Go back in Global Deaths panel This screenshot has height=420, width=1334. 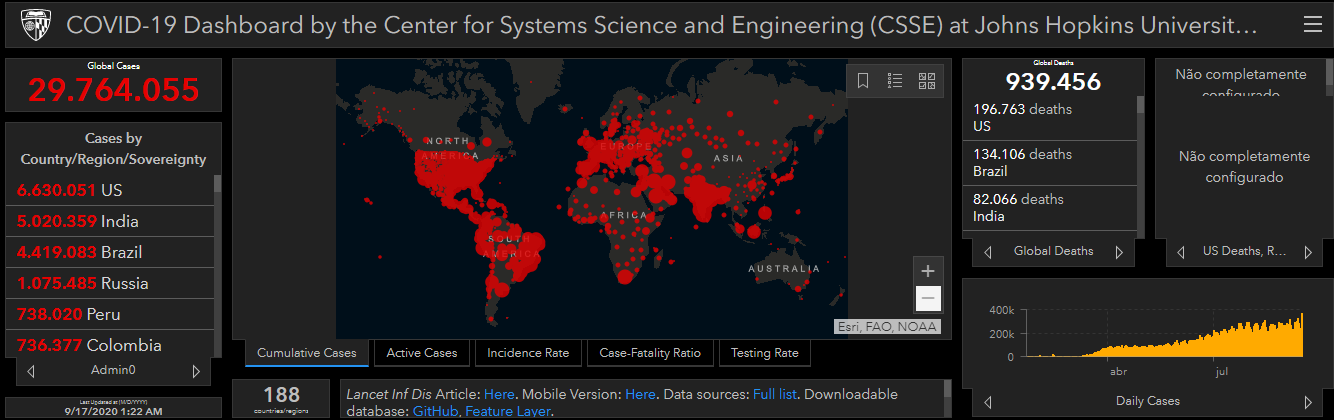click(988, 252)
